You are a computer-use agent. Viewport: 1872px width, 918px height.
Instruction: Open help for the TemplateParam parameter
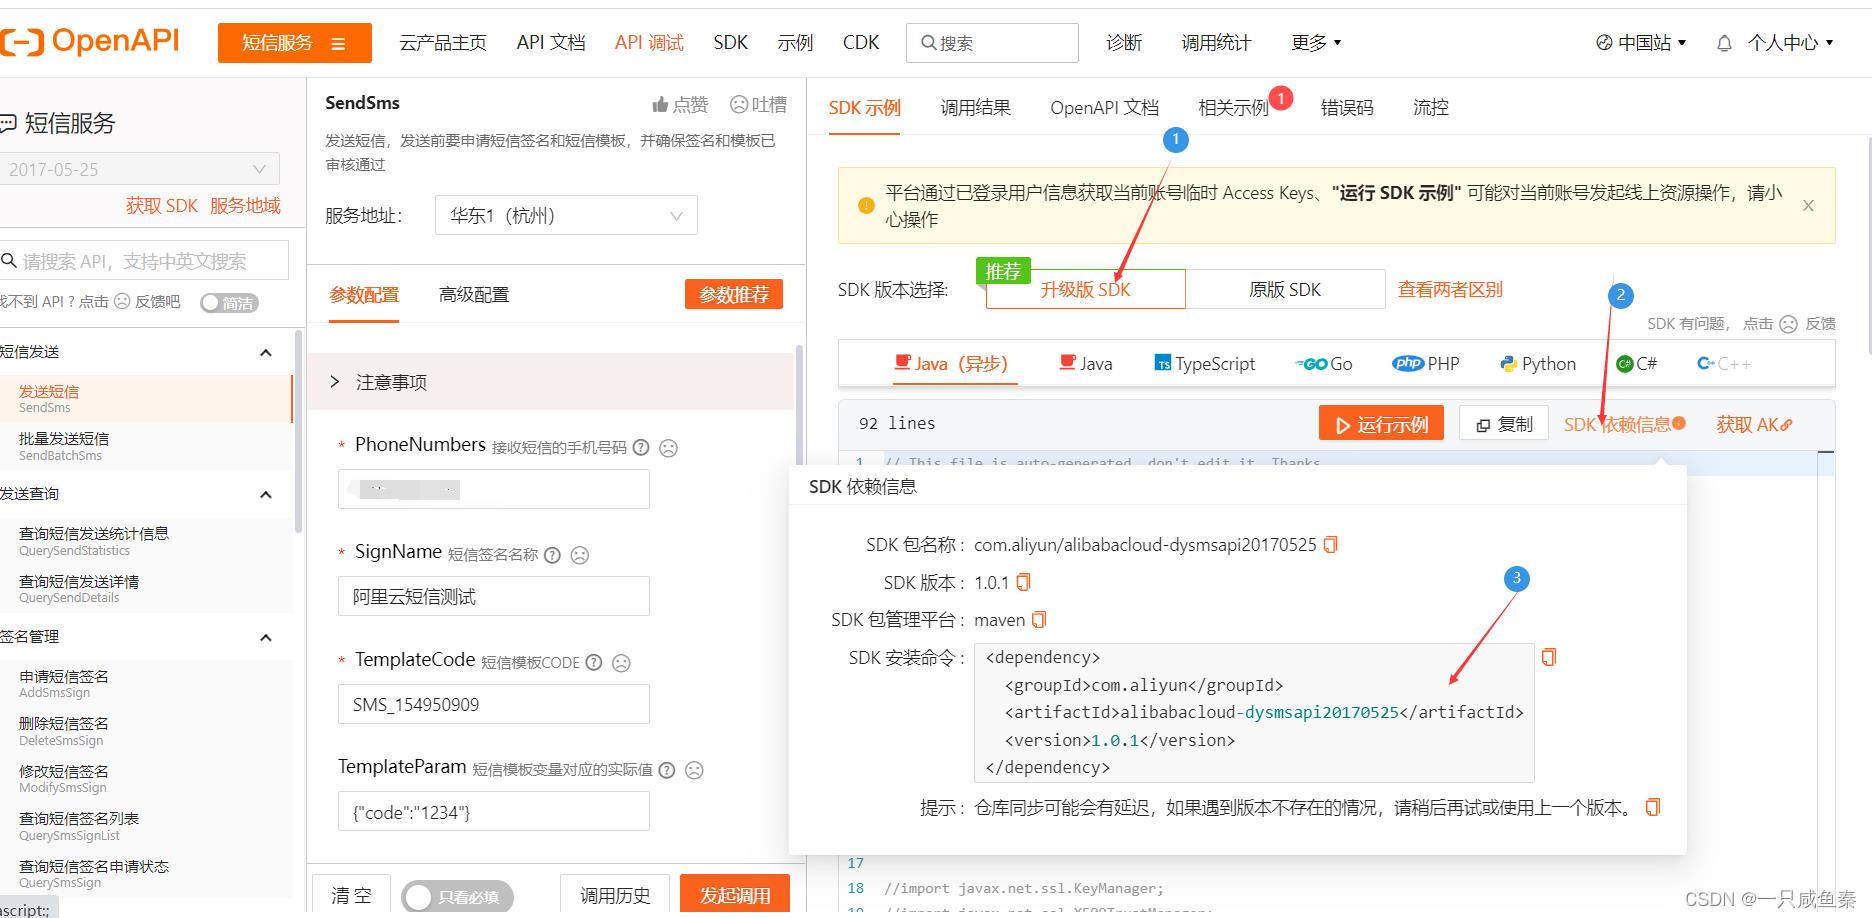pyautogui.click(x=667, y=770)
